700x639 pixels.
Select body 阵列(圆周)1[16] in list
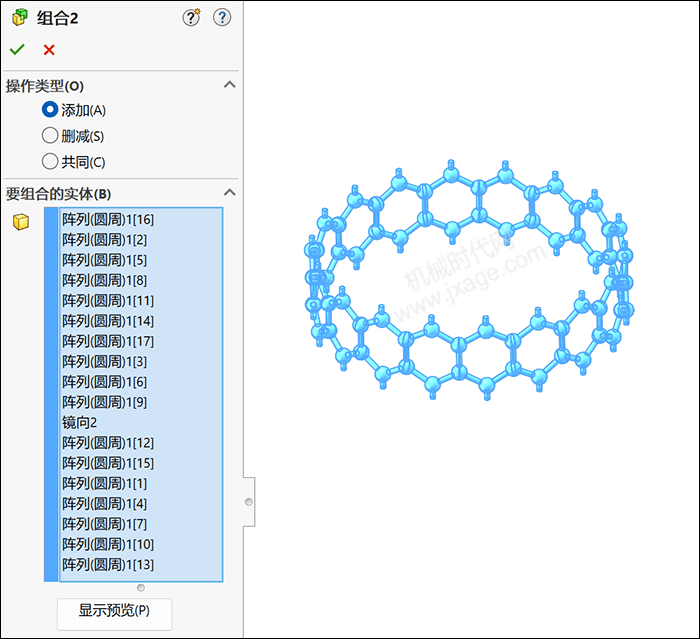pyautogui.click(x=141, y=219)
